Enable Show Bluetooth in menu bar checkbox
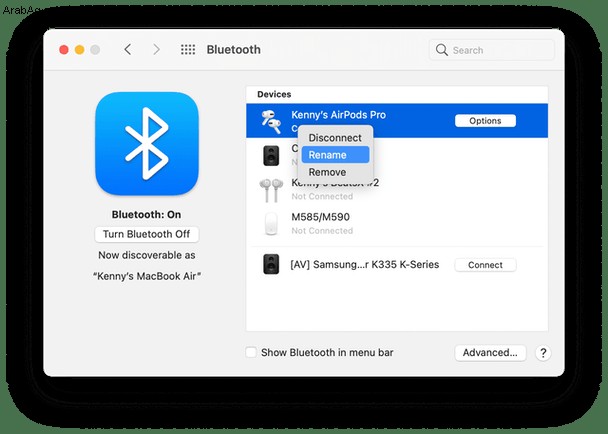This screenshot has width=608, height=434. tap(251, 352)
